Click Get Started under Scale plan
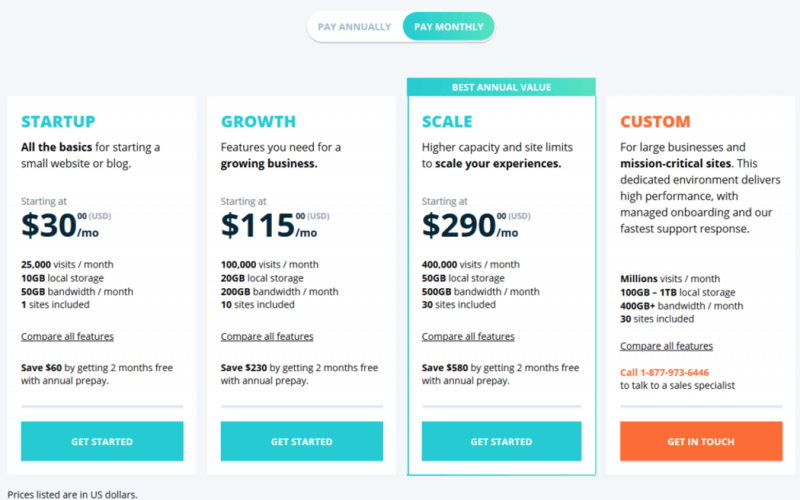 [501, 441]
